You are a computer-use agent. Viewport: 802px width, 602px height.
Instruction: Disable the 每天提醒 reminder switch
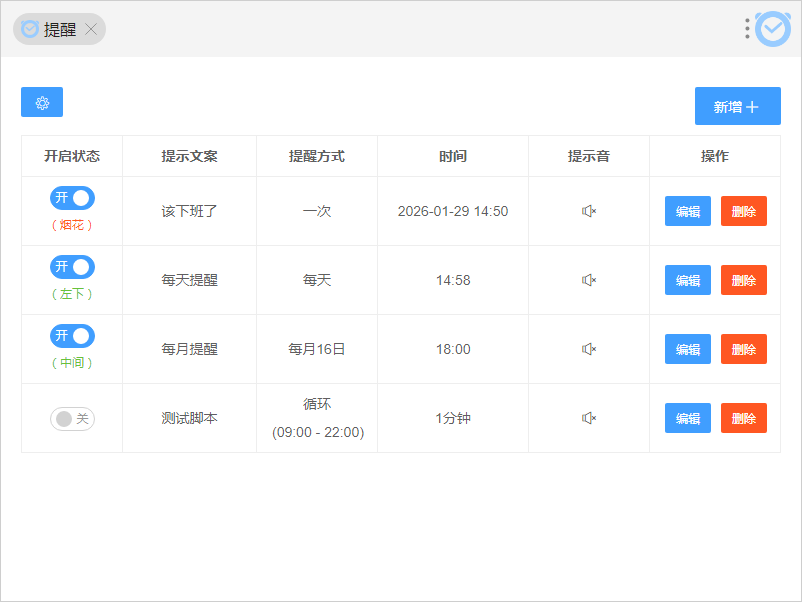click(x=72, y=267)
